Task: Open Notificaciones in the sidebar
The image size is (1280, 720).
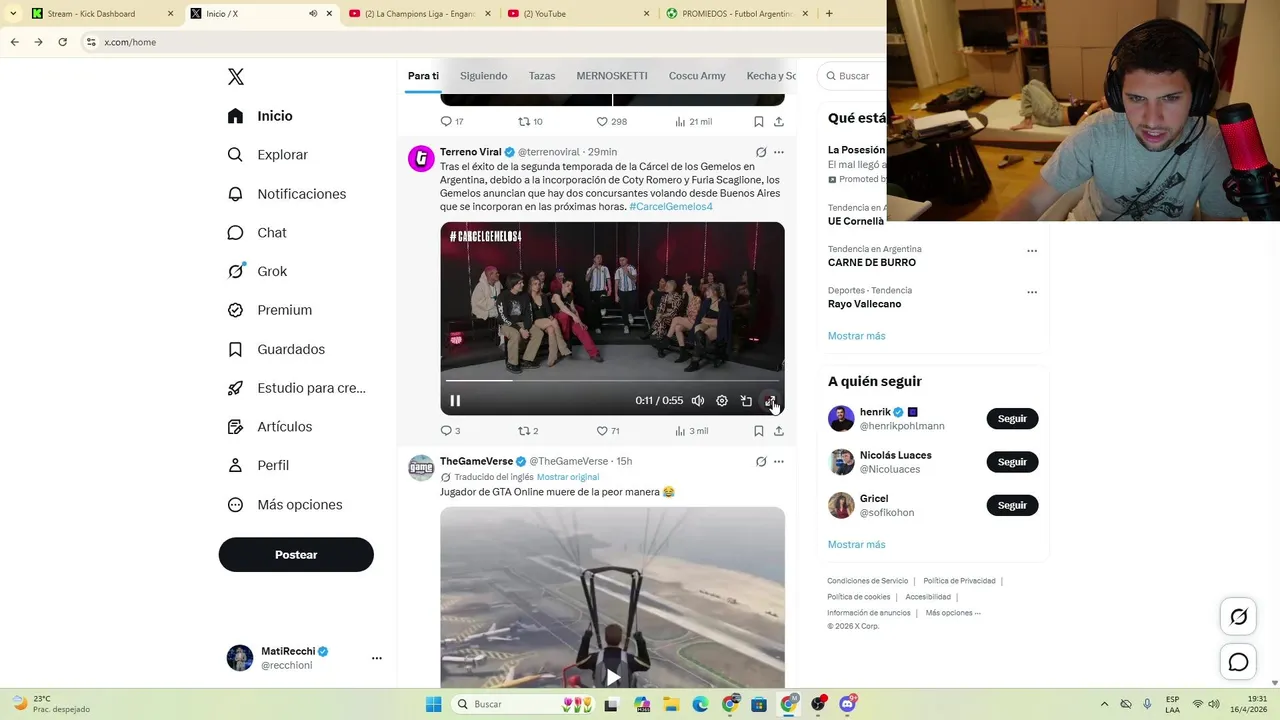Action: tap(286, 194)
